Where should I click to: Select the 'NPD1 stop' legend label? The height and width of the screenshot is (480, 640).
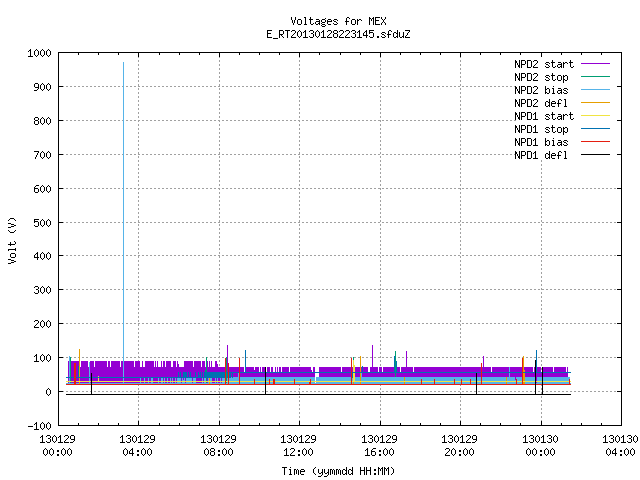(541, 129)
